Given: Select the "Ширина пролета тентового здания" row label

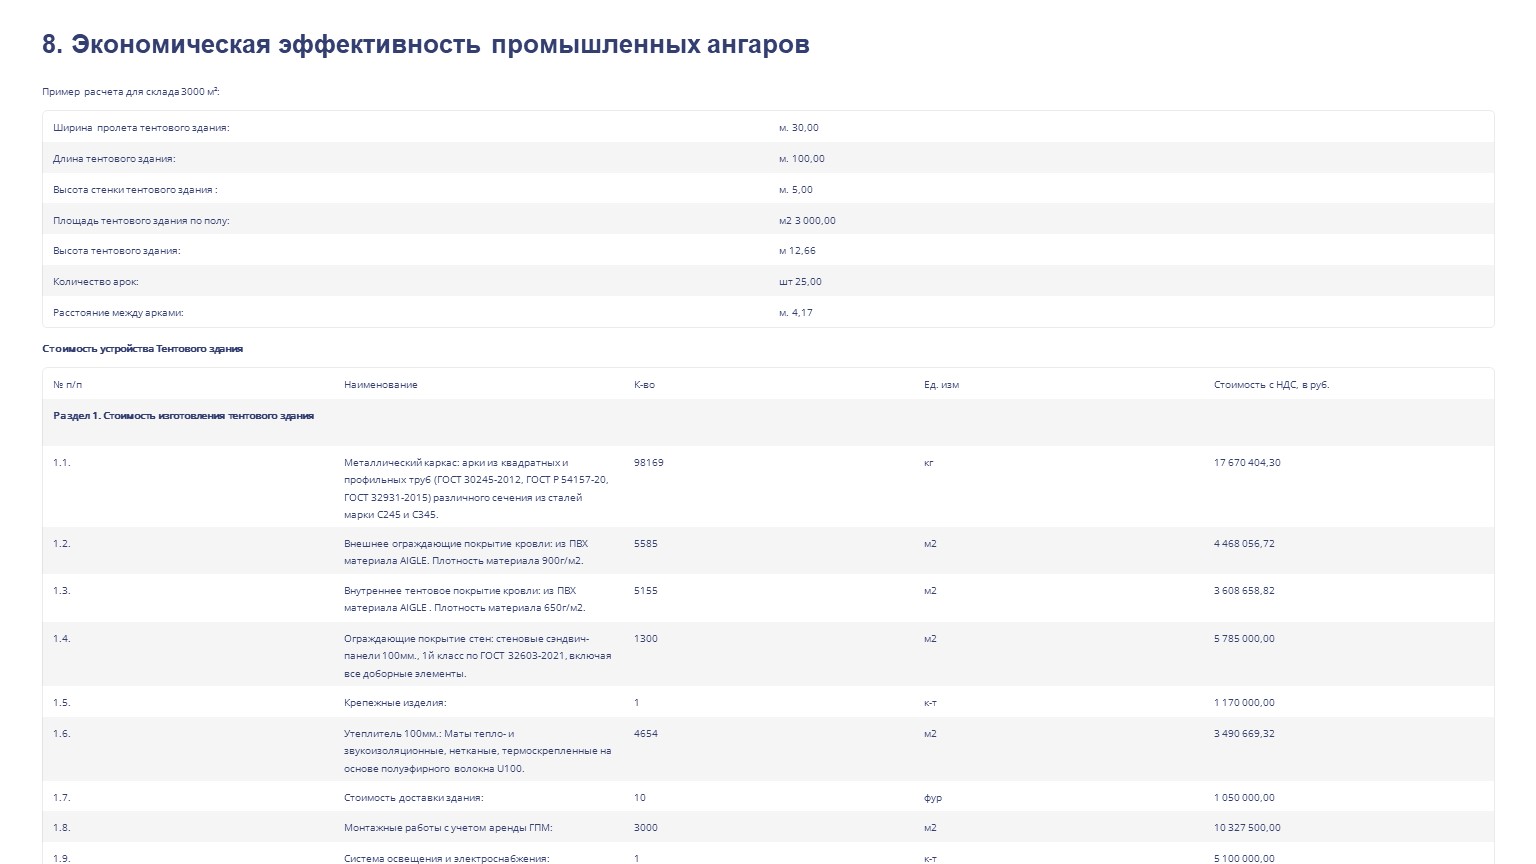Looking at the screenshot, I should click(x=141, y=128).
